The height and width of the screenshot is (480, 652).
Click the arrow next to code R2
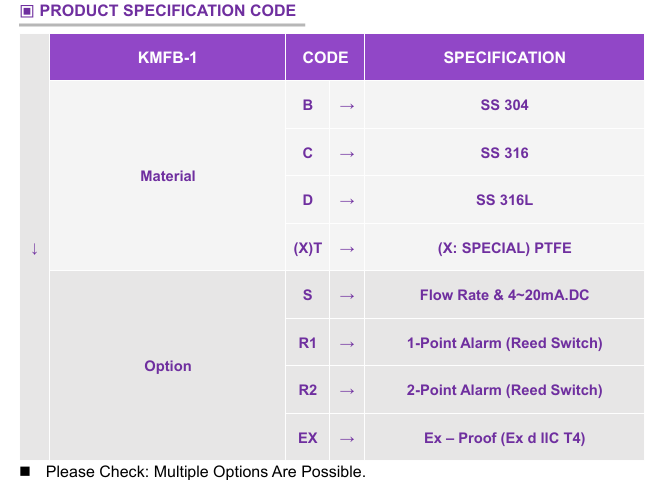(347, 391)
